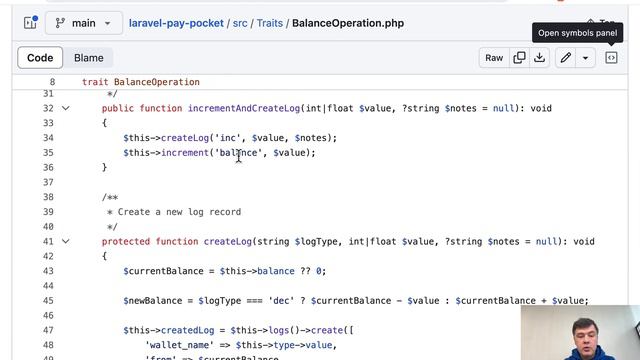Click line number 35
The image size is (640, 360).
[48, 153]
